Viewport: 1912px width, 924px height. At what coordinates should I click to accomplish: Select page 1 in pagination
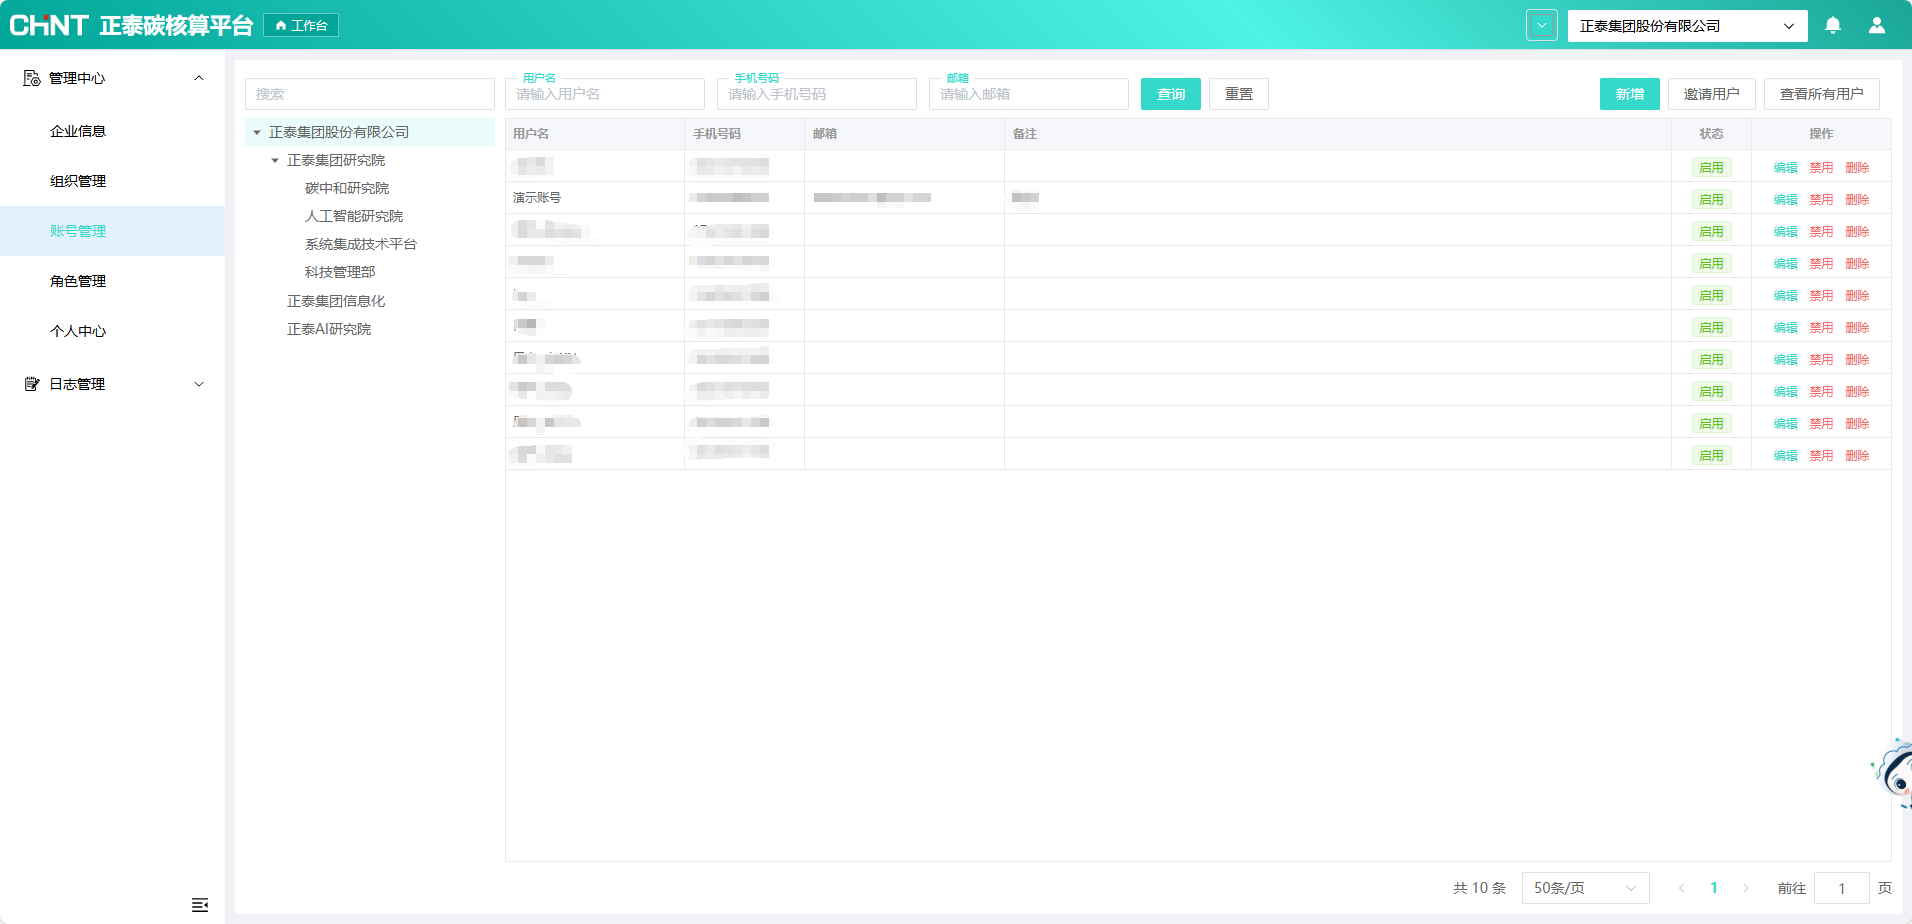click(x=1714, y=888)
